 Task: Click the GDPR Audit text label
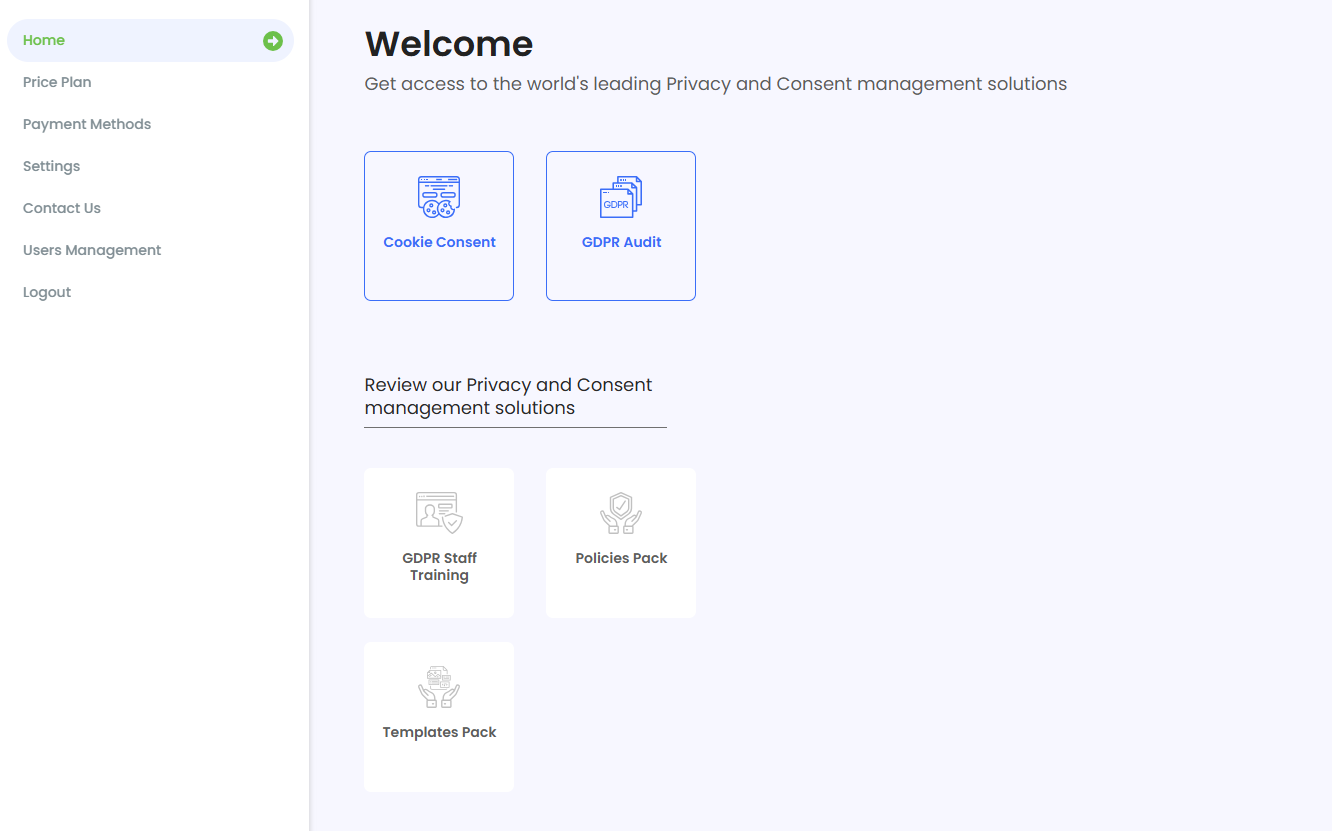point(621,243)
